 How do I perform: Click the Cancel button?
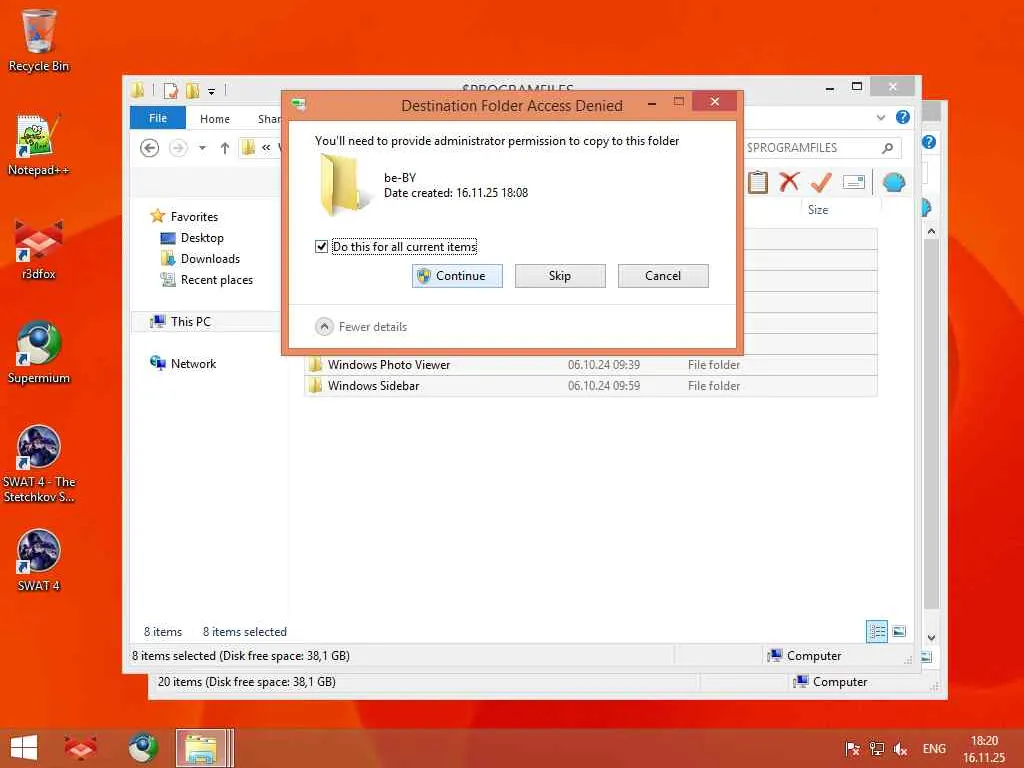pos(663,276)
